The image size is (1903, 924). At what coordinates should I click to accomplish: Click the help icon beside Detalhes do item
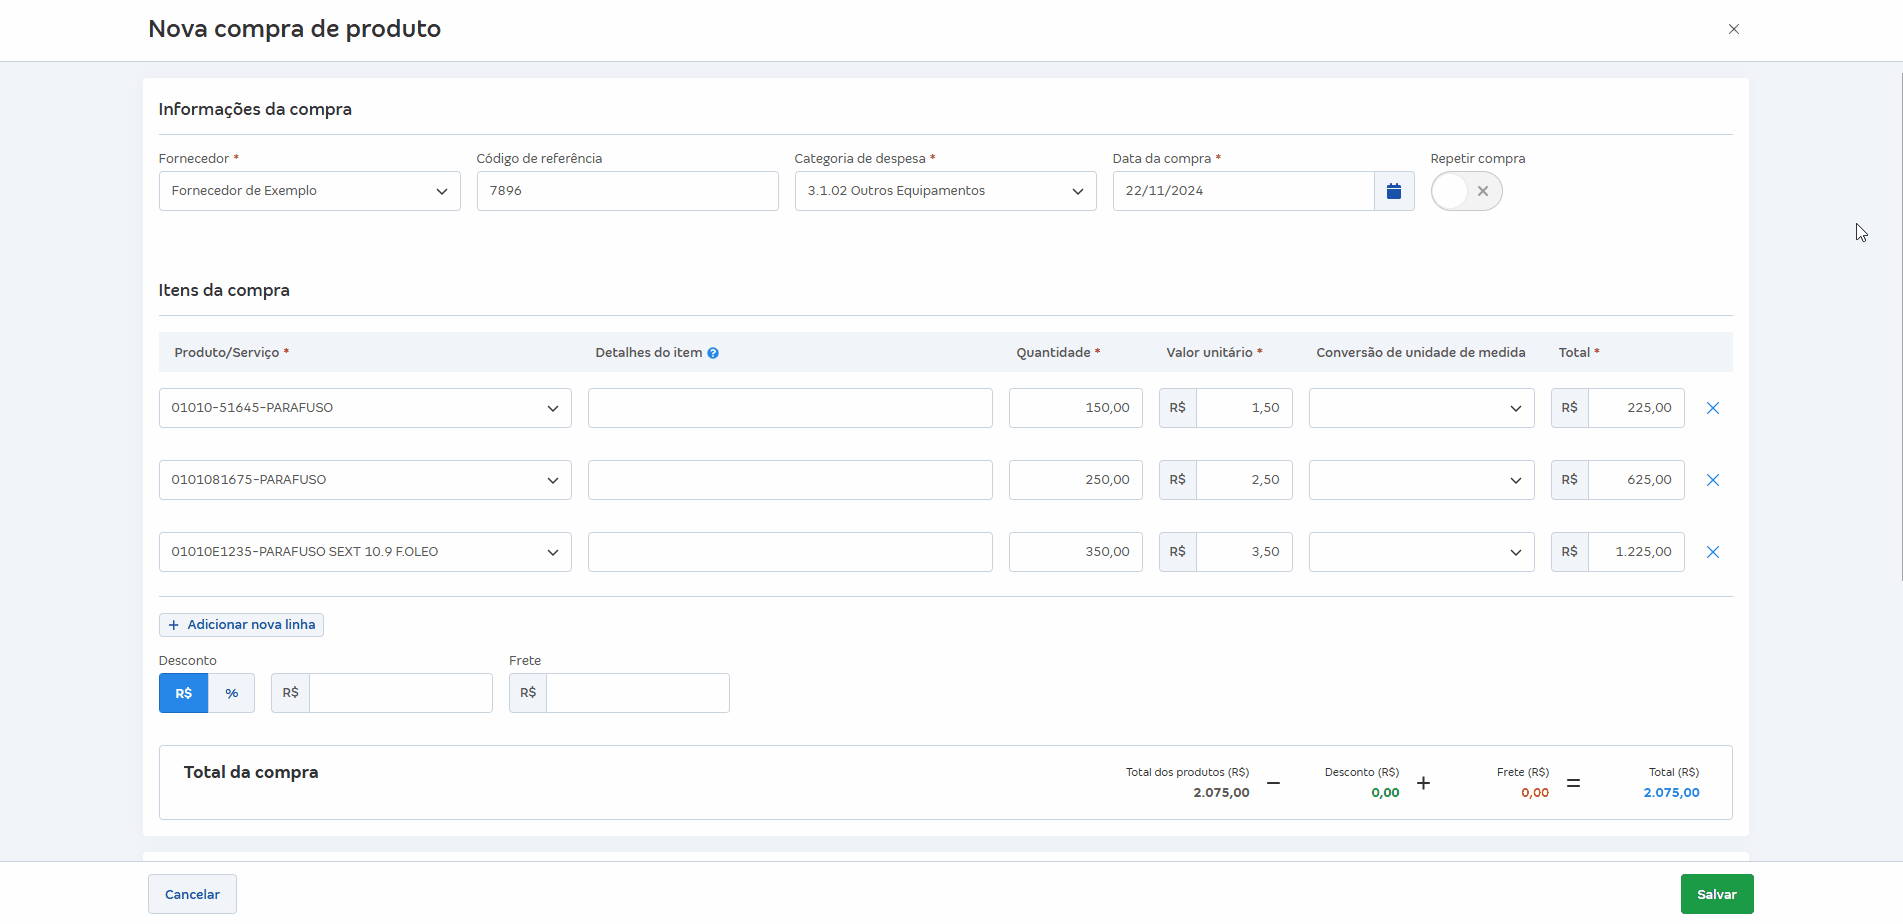tap(713, 353)
